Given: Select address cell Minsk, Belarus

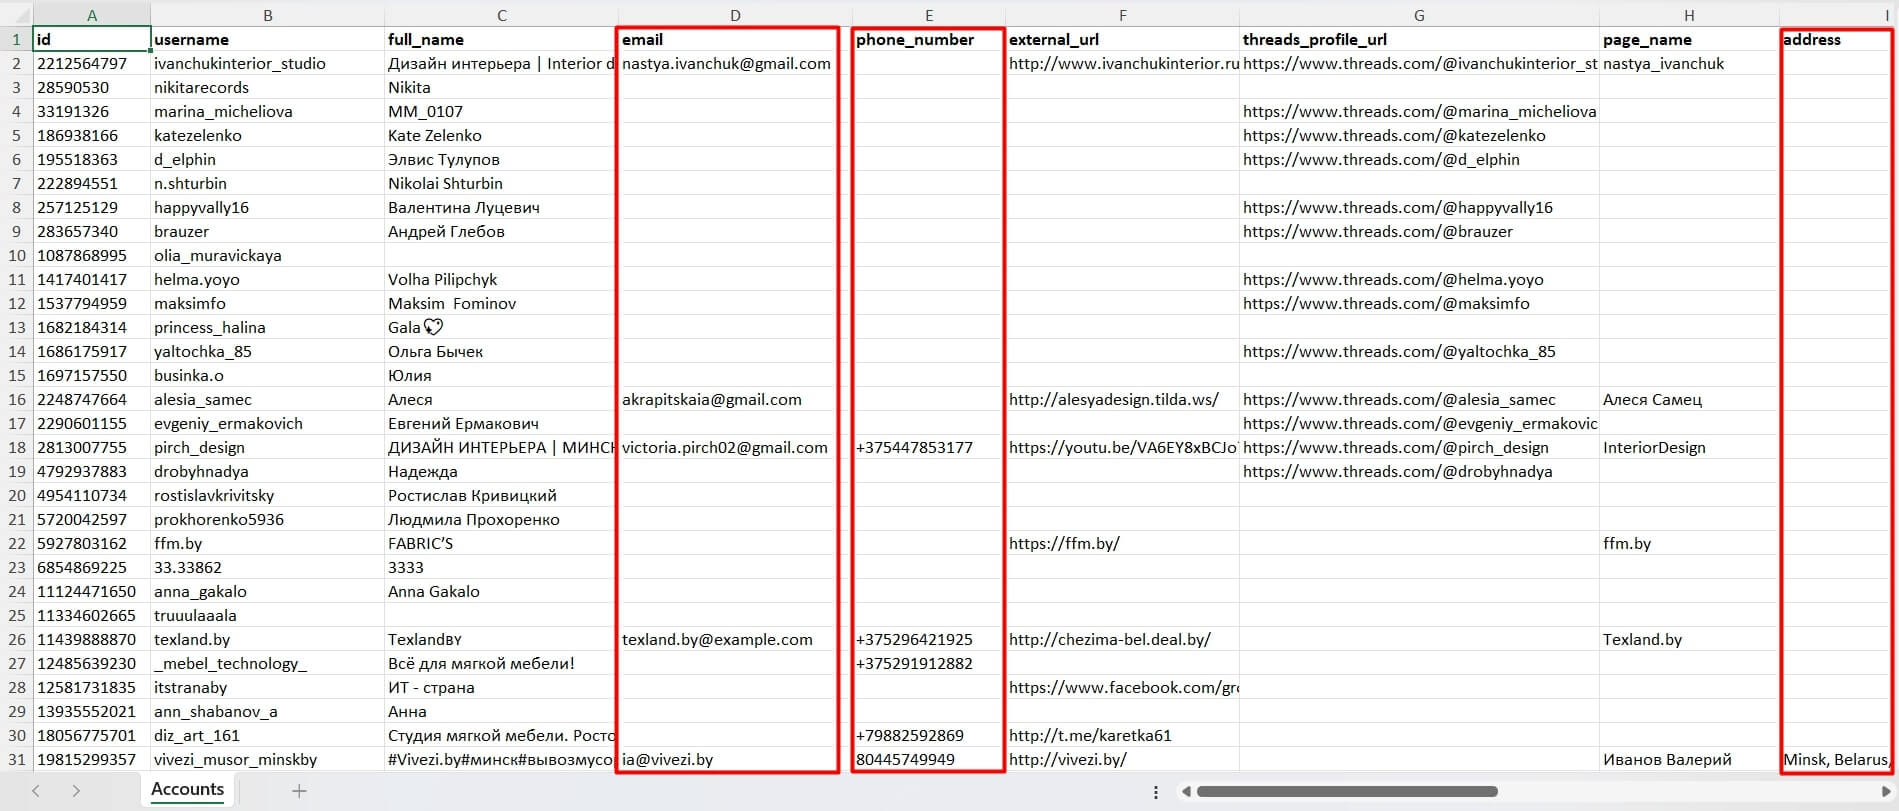Looking at the screenshot, I should (x=1838, y=759).
